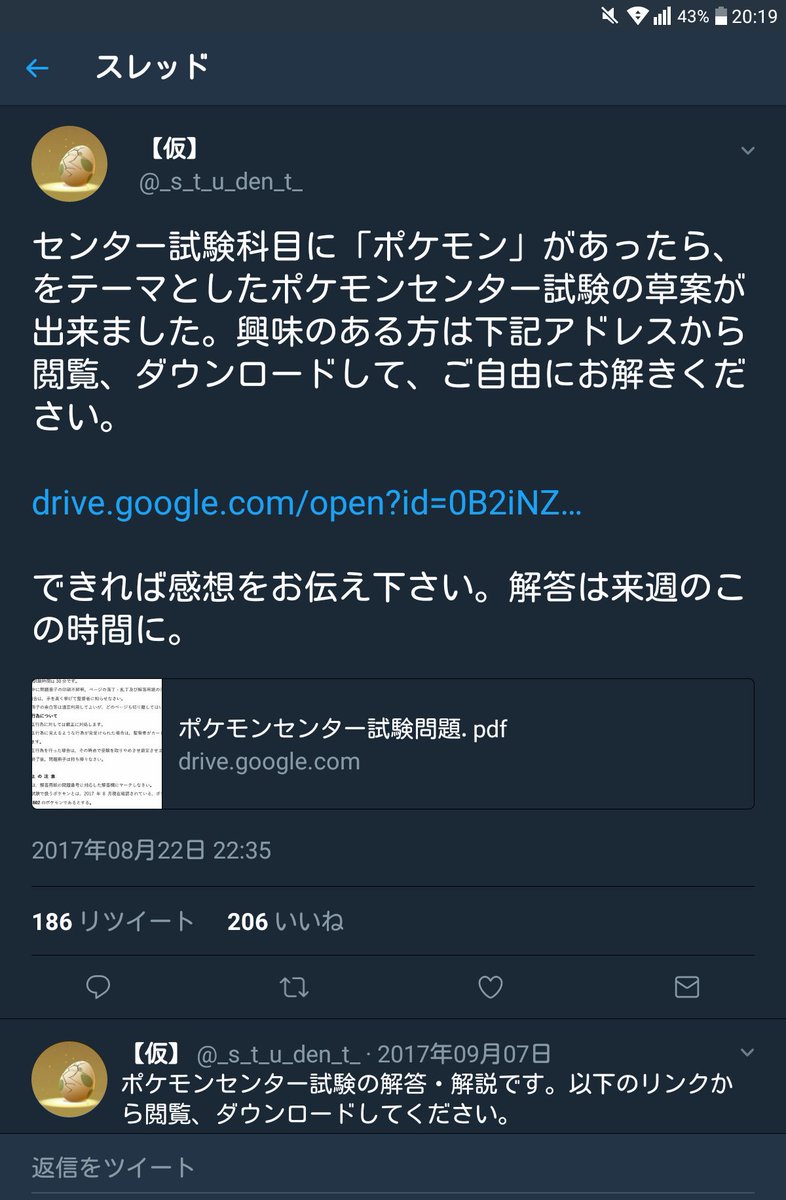Tap the muted sound status icon

coord(610,16)
